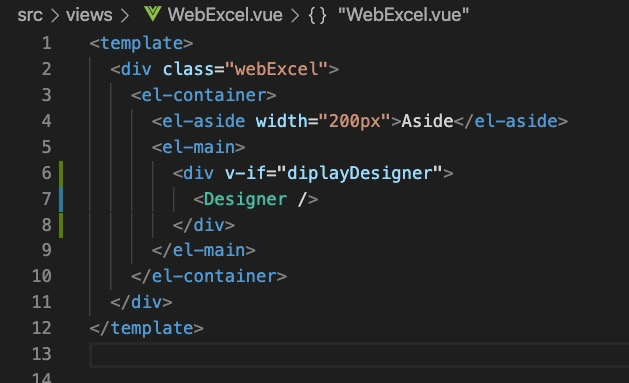629x383 pixels.
Task: Click the 'webExcel' class value
Action: pos(276,69)
